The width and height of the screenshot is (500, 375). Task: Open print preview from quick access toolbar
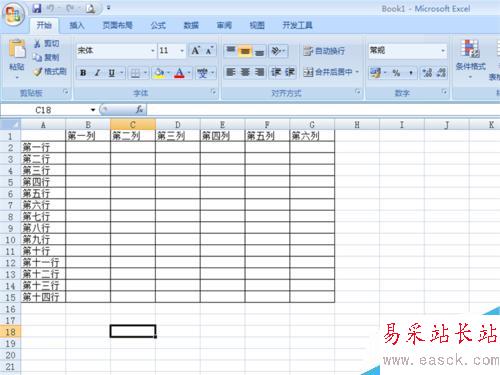click(90, 8)
